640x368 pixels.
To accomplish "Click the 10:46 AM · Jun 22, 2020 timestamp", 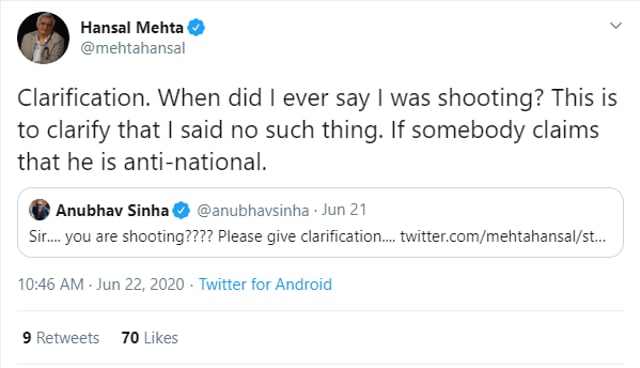I will (x=101, y=284).
